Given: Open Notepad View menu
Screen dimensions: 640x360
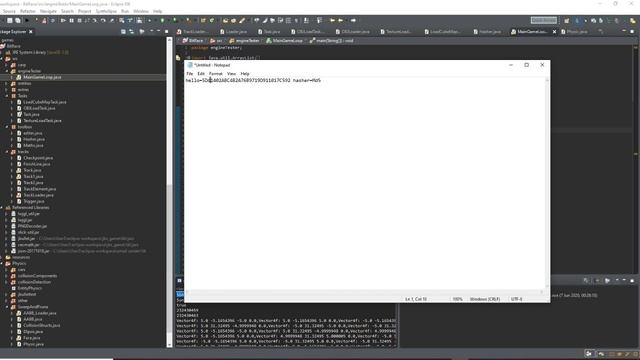Looking at the screenshot, I should [231, 74].
